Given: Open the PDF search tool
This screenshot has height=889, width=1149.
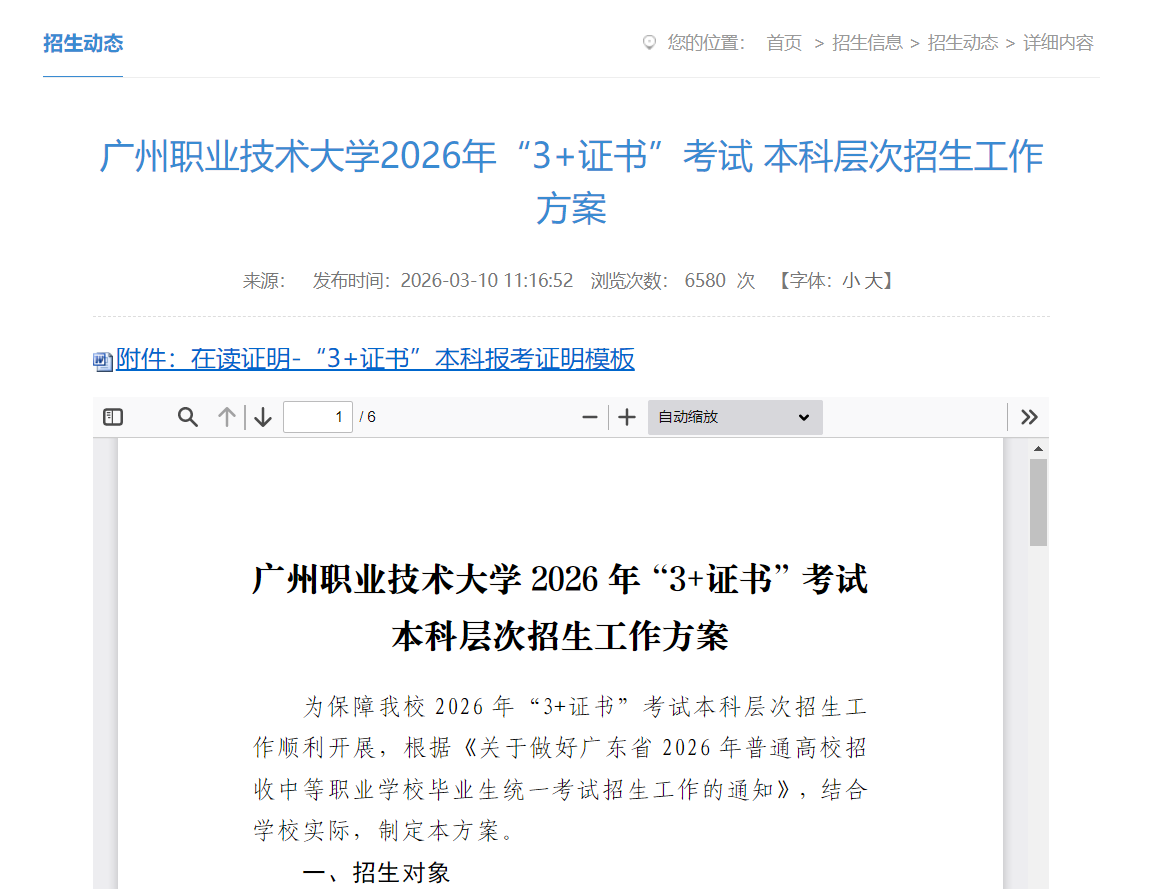Looking at the screenshot, I should (188, 417).
